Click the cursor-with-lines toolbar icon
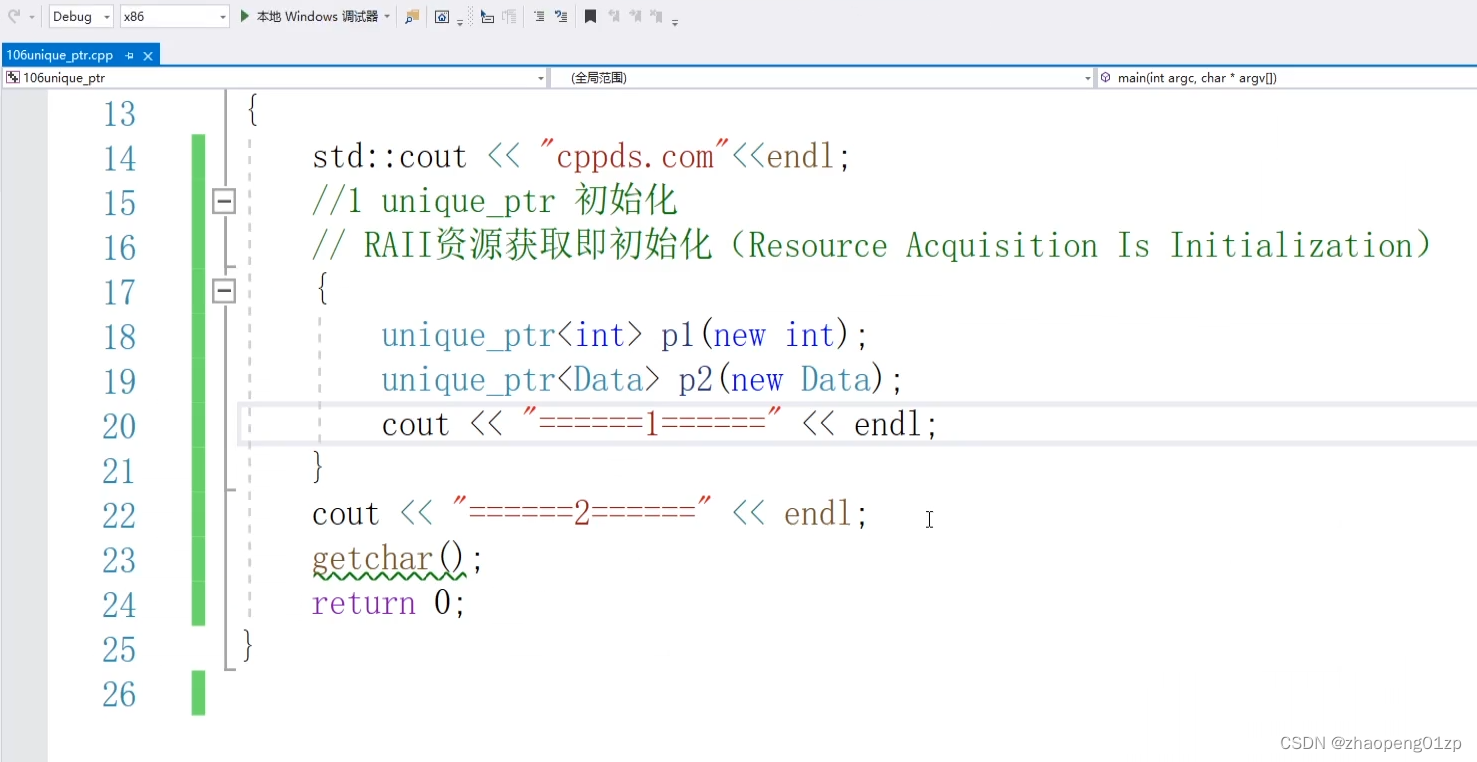The width and height of the screenshot is (1477, 762). [487, 16]
